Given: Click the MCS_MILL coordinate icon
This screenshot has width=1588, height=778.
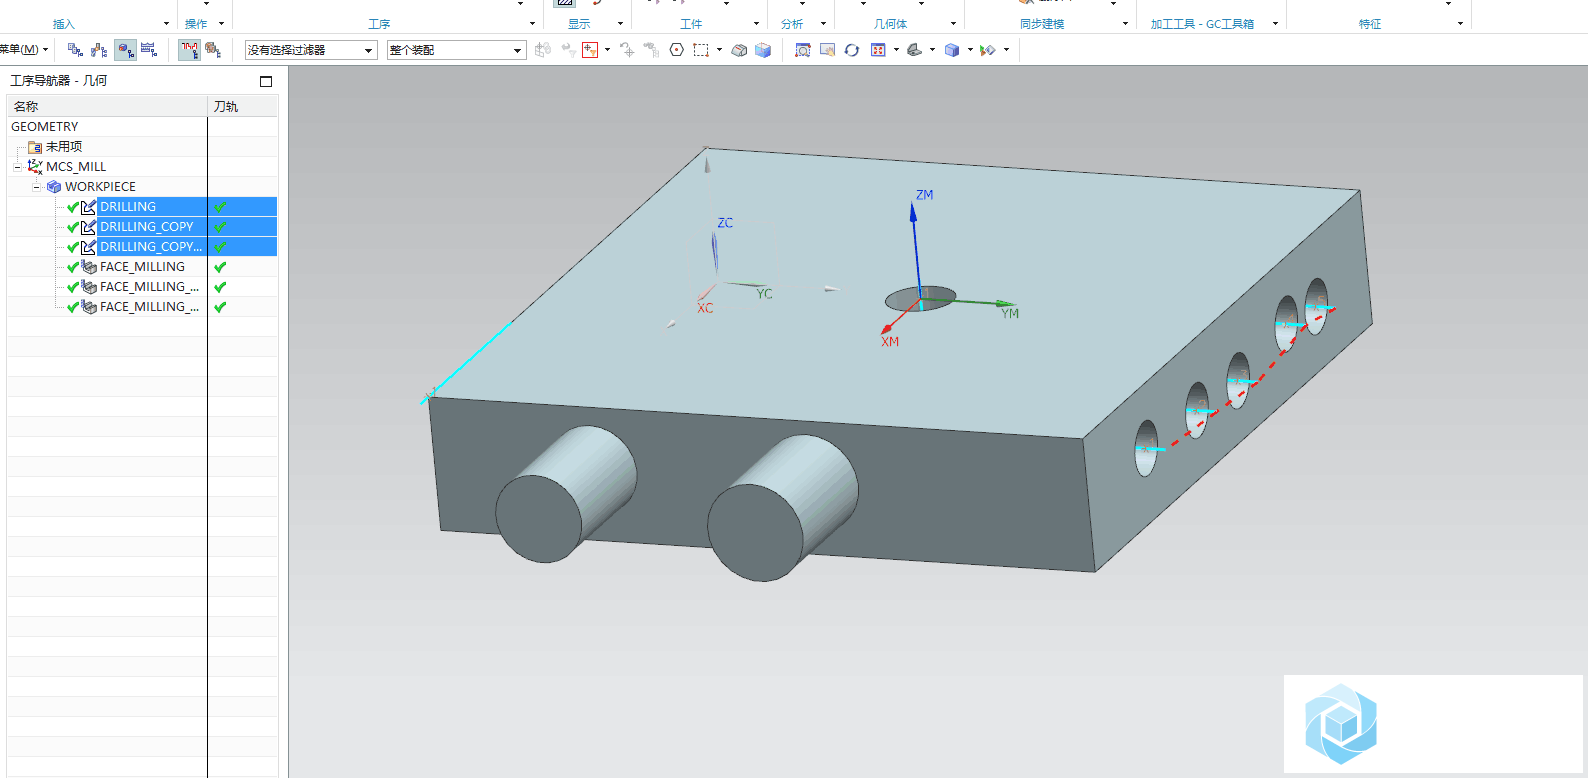Looking at the screenshot, I should click(x=35, y=167).
